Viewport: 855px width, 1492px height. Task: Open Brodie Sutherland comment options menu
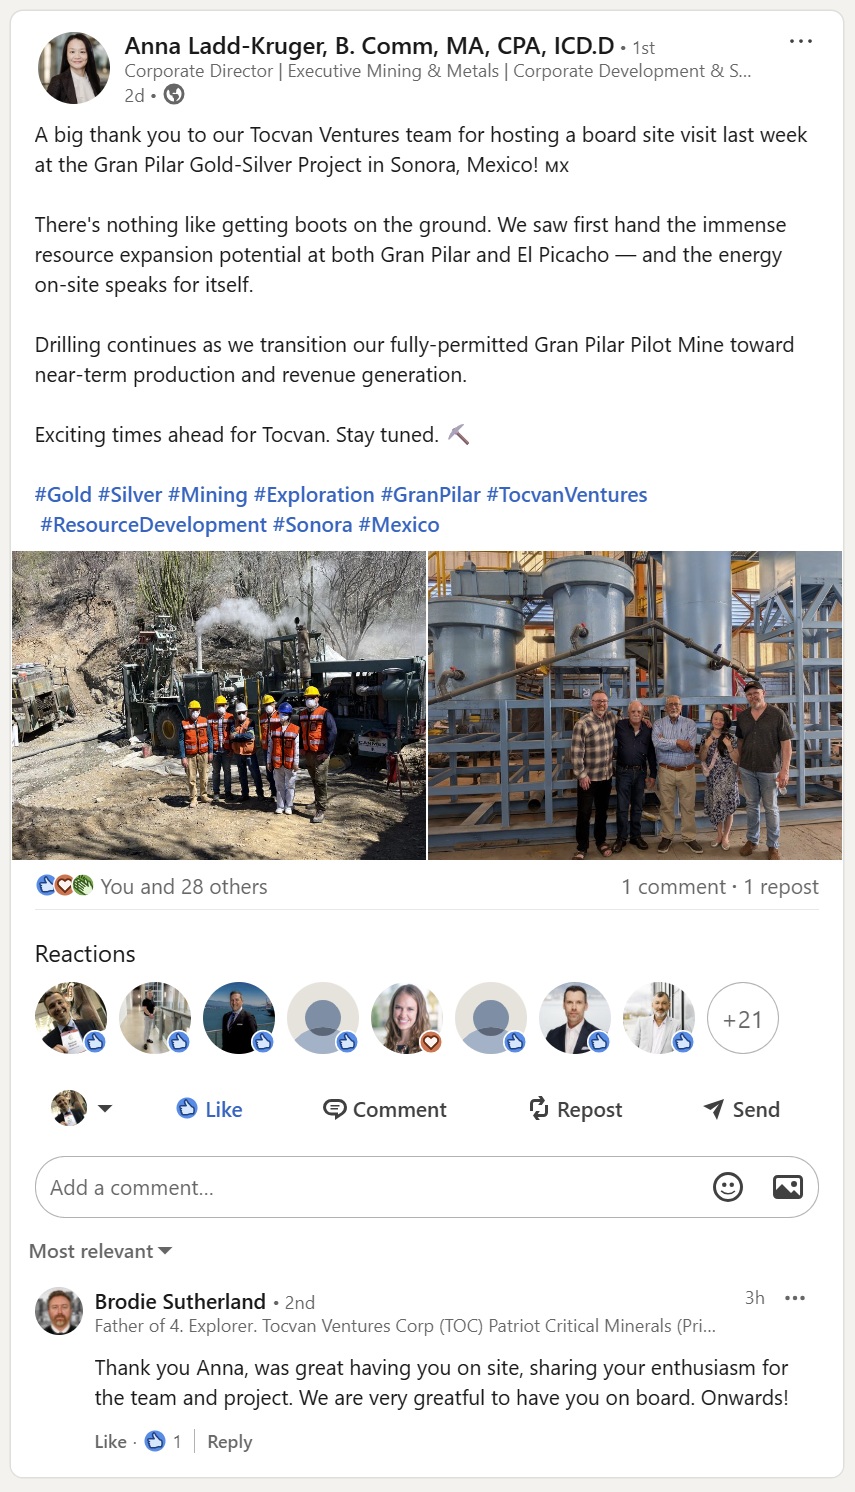(795, 1298)
